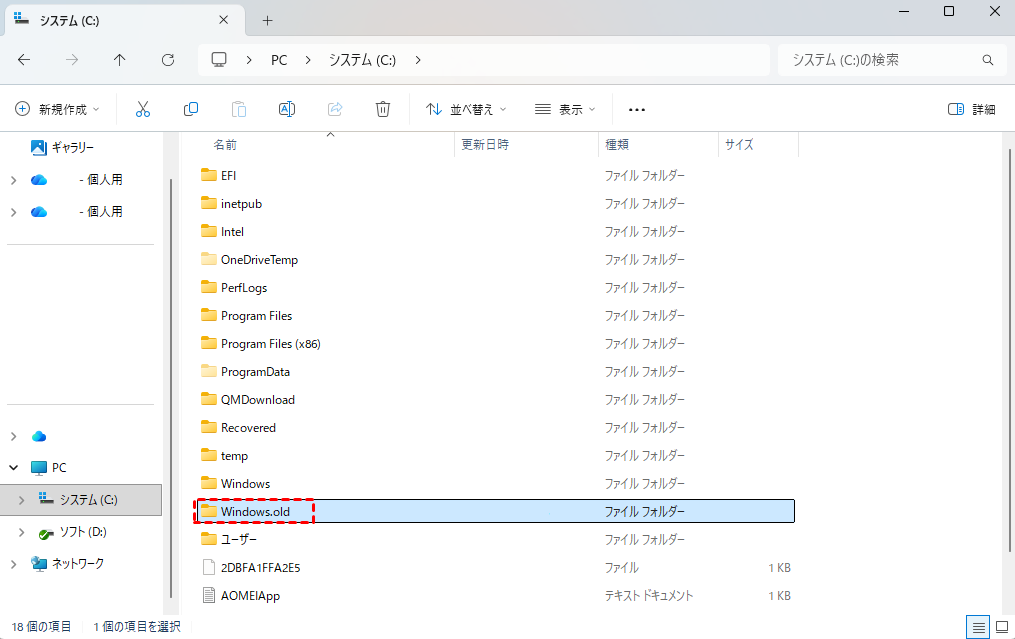Click the システム (C:)の検索 search box
The width and height of the screenshot is (1015, 639).
(x=880, y=60)
